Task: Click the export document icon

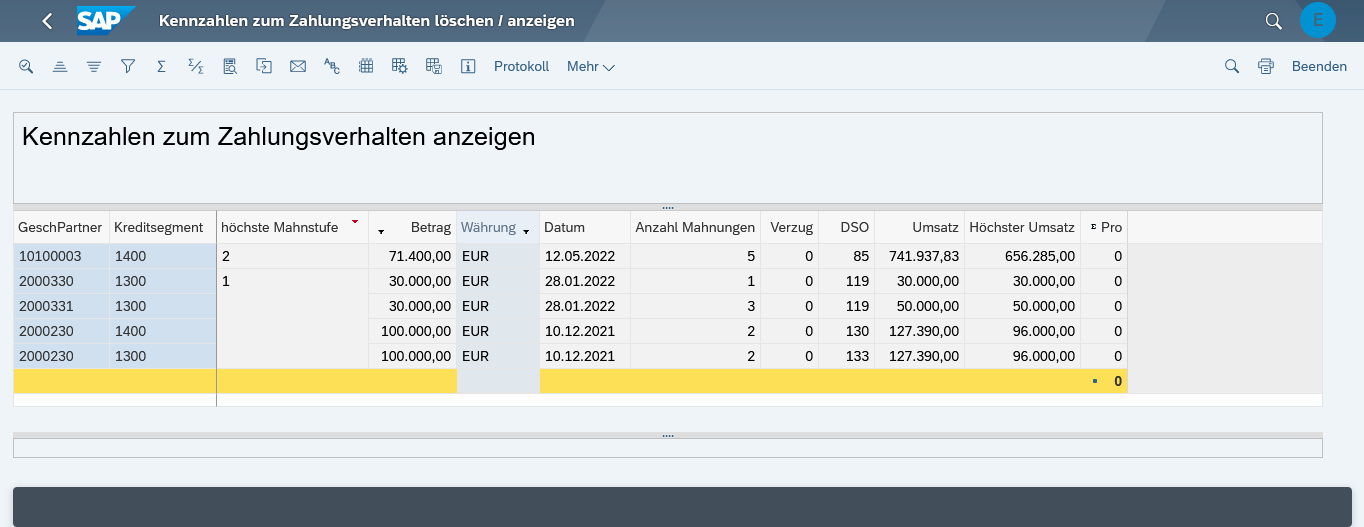Action: pyautogui.click(x=264, y=66)
